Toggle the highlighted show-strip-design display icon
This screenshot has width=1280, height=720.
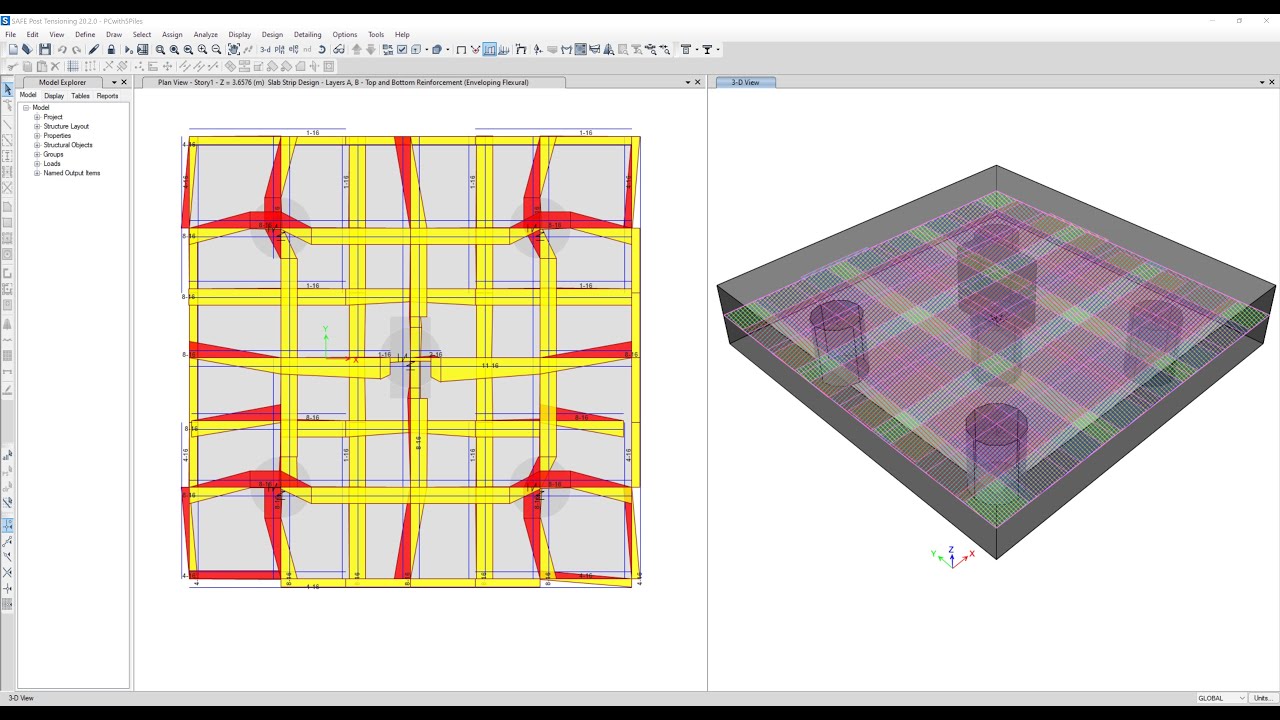pyautogui.click(x=489, y=49)
